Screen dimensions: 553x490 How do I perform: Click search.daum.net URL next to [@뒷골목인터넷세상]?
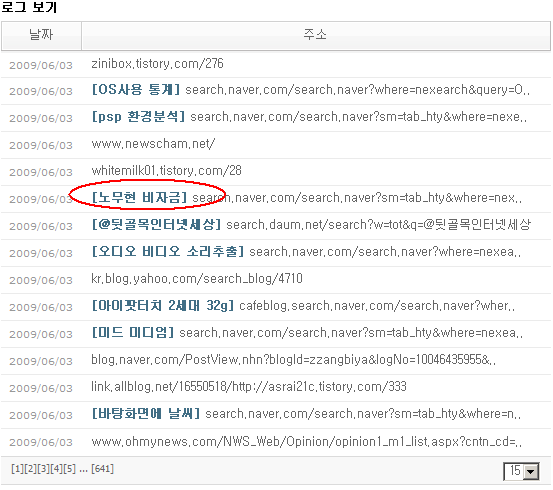coord(378,225)
